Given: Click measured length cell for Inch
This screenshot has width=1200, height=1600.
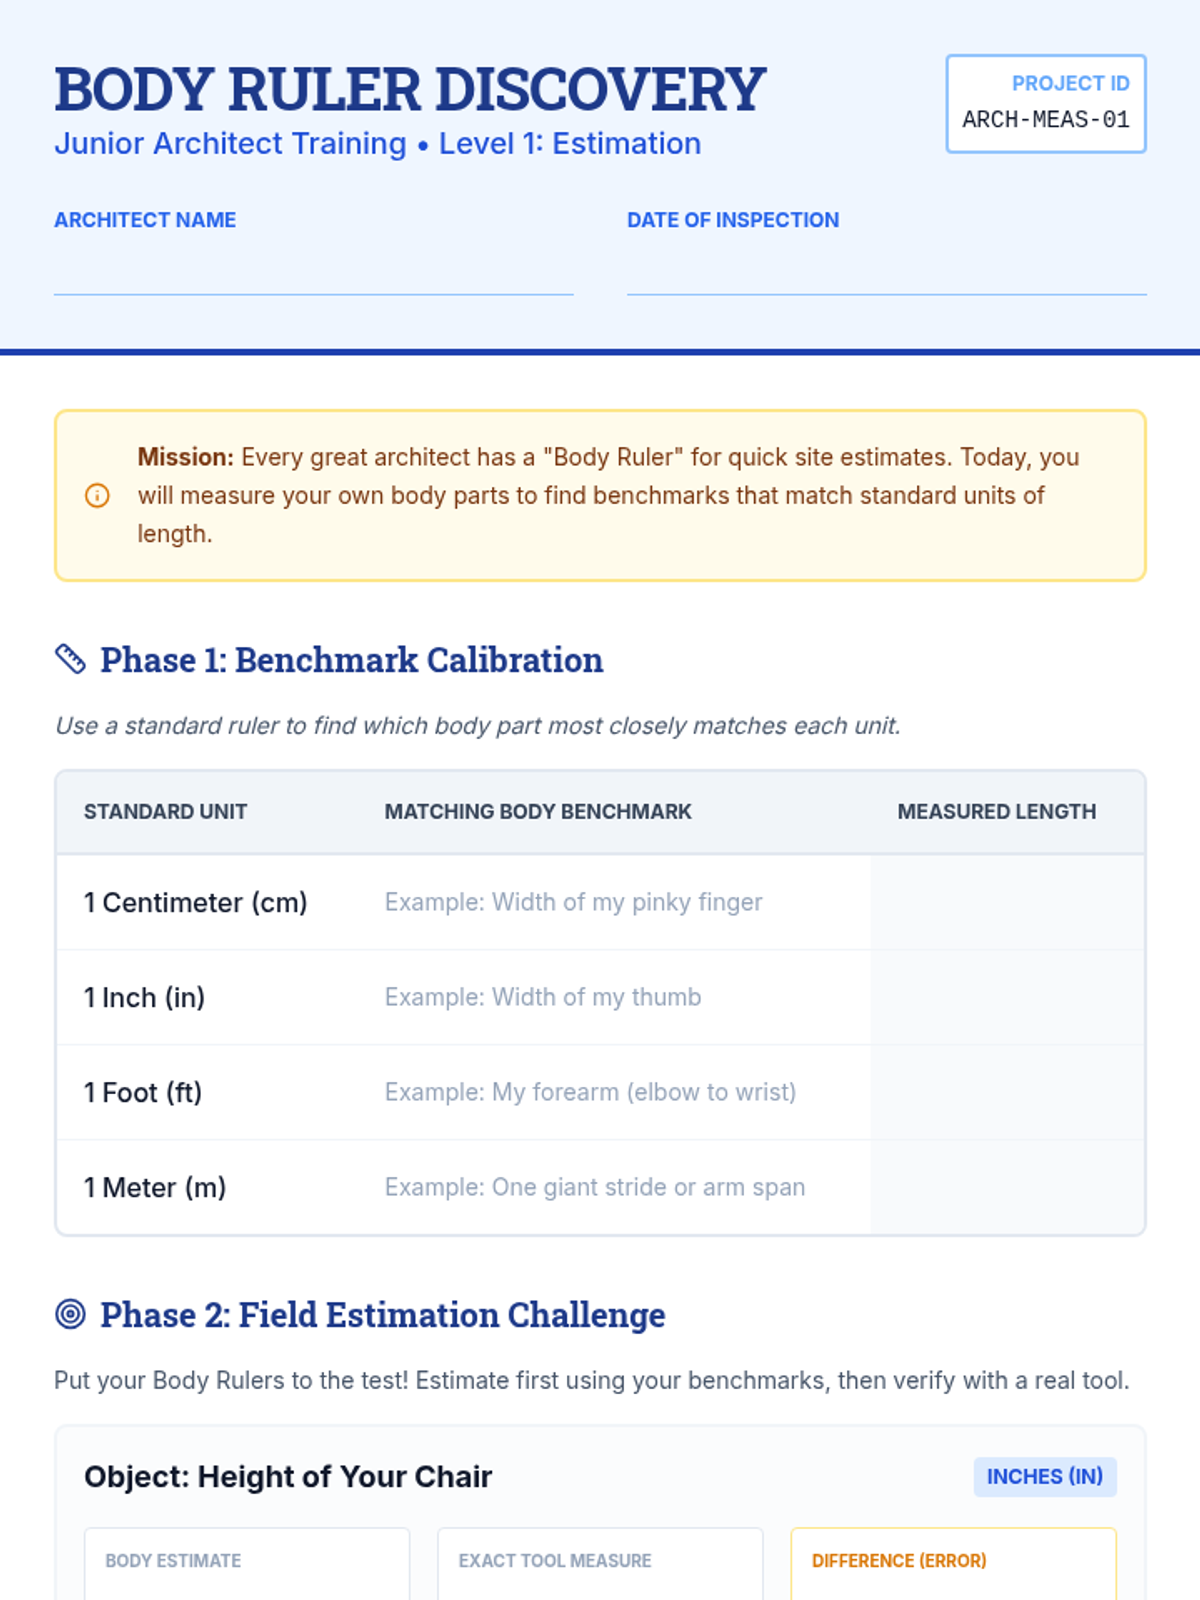Looking at the screenshot, I should (x=1006, y=997).
